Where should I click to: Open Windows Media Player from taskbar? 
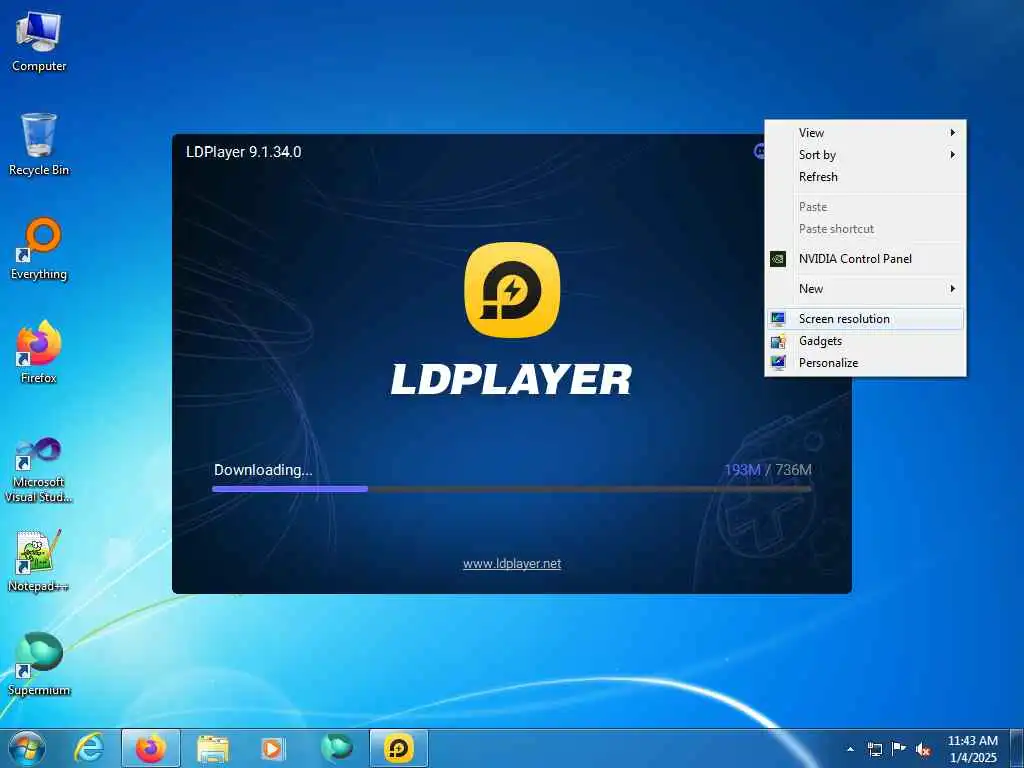tap(273, 748)
